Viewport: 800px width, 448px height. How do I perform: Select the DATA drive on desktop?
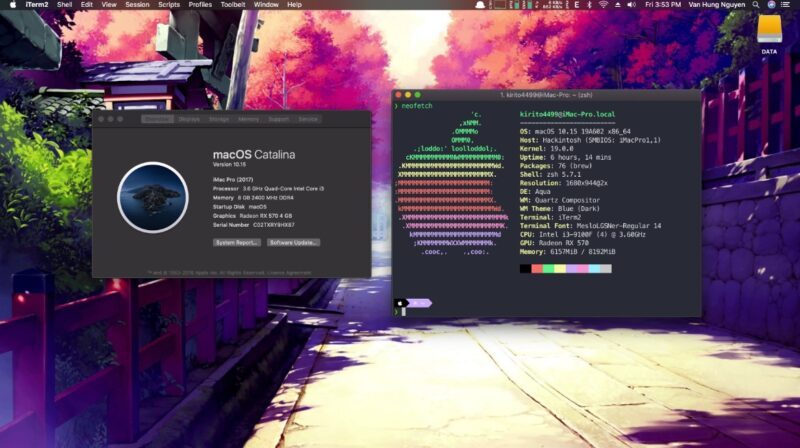(x=769, y=34)
